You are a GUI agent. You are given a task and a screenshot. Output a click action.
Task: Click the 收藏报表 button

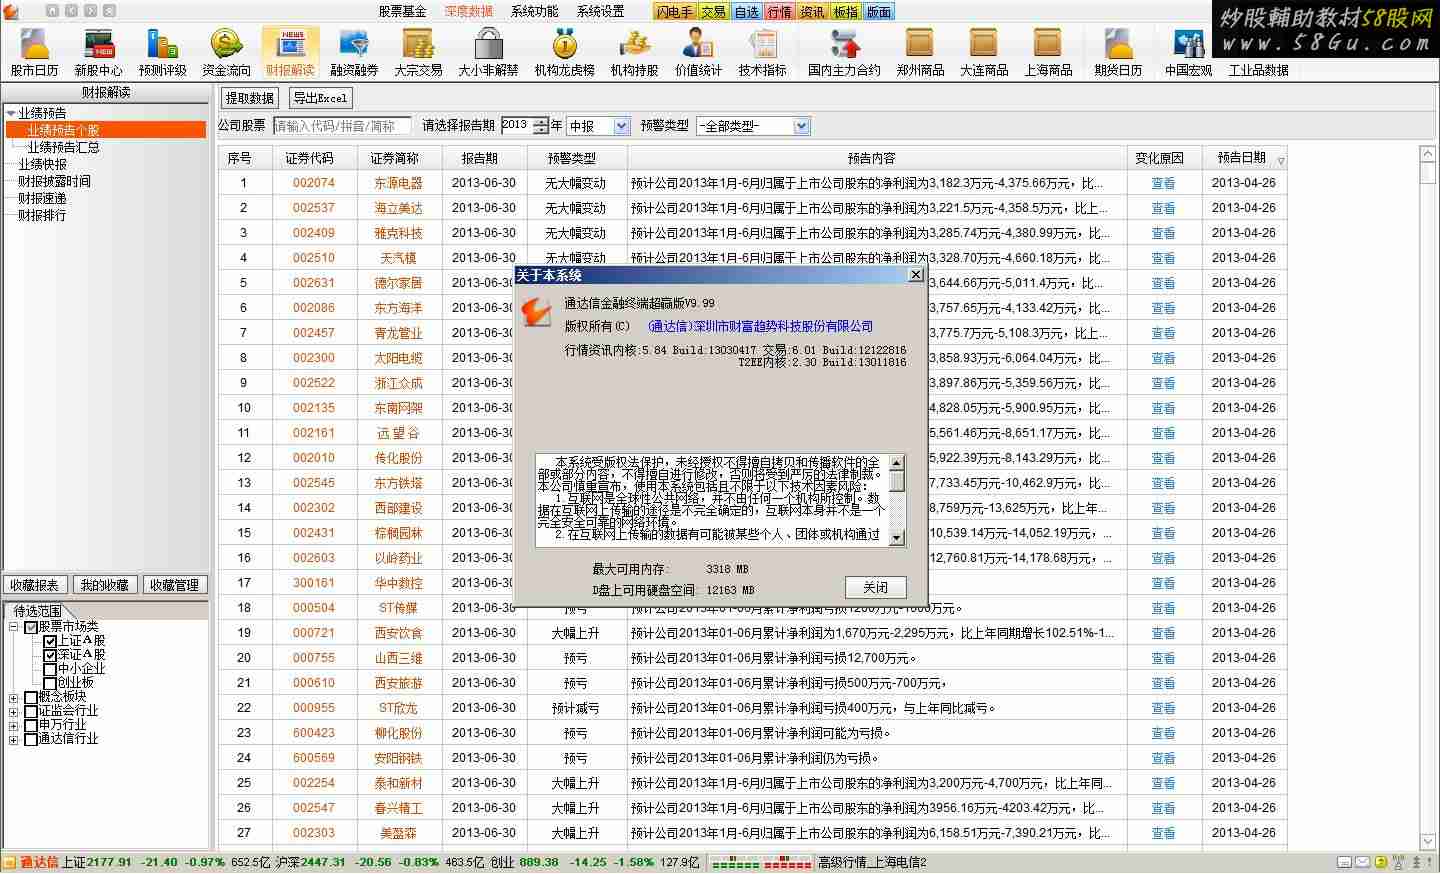[35, 585]
